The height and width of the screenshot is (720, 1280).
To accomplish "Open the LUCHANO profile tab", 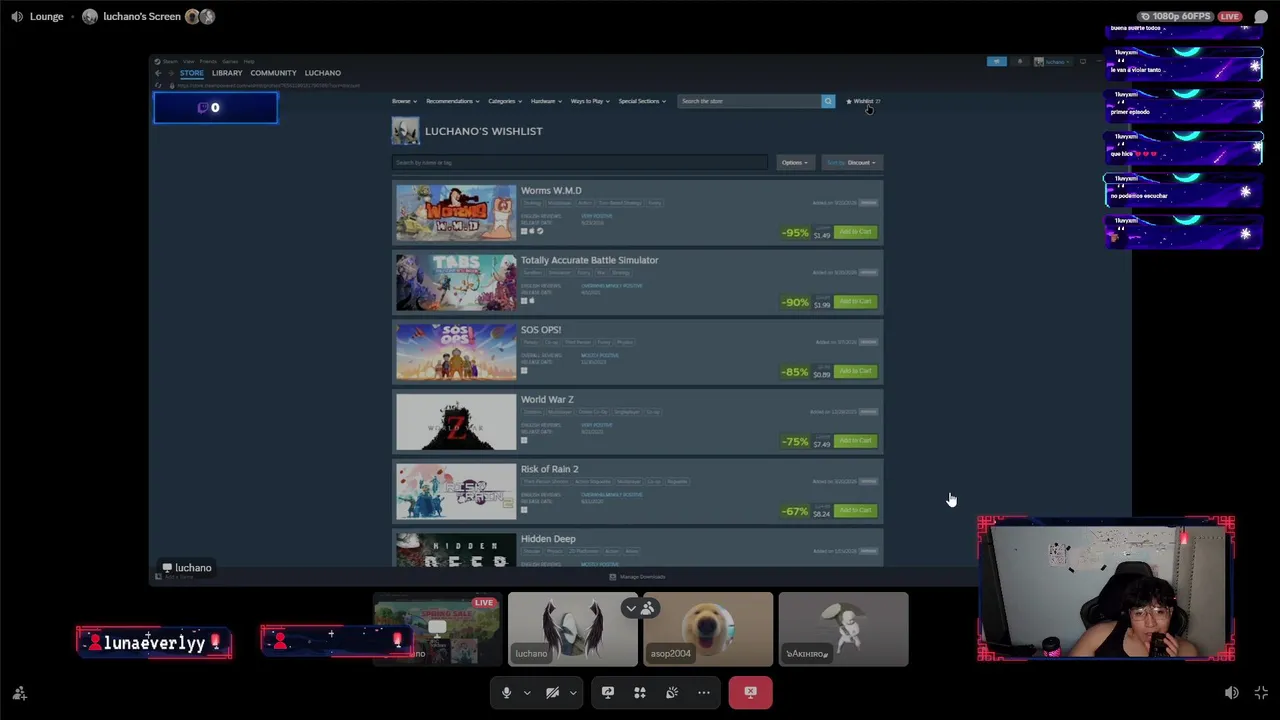I will 323,73.
